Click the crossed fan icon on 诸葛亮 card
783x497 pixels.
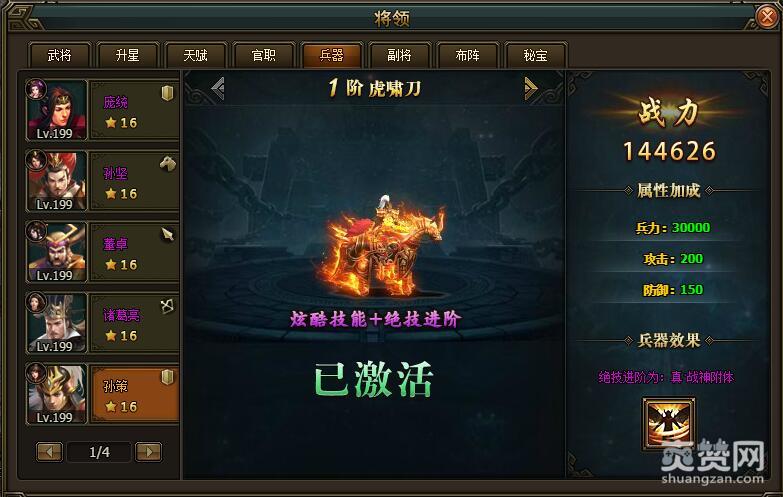(x=168, y=306)
